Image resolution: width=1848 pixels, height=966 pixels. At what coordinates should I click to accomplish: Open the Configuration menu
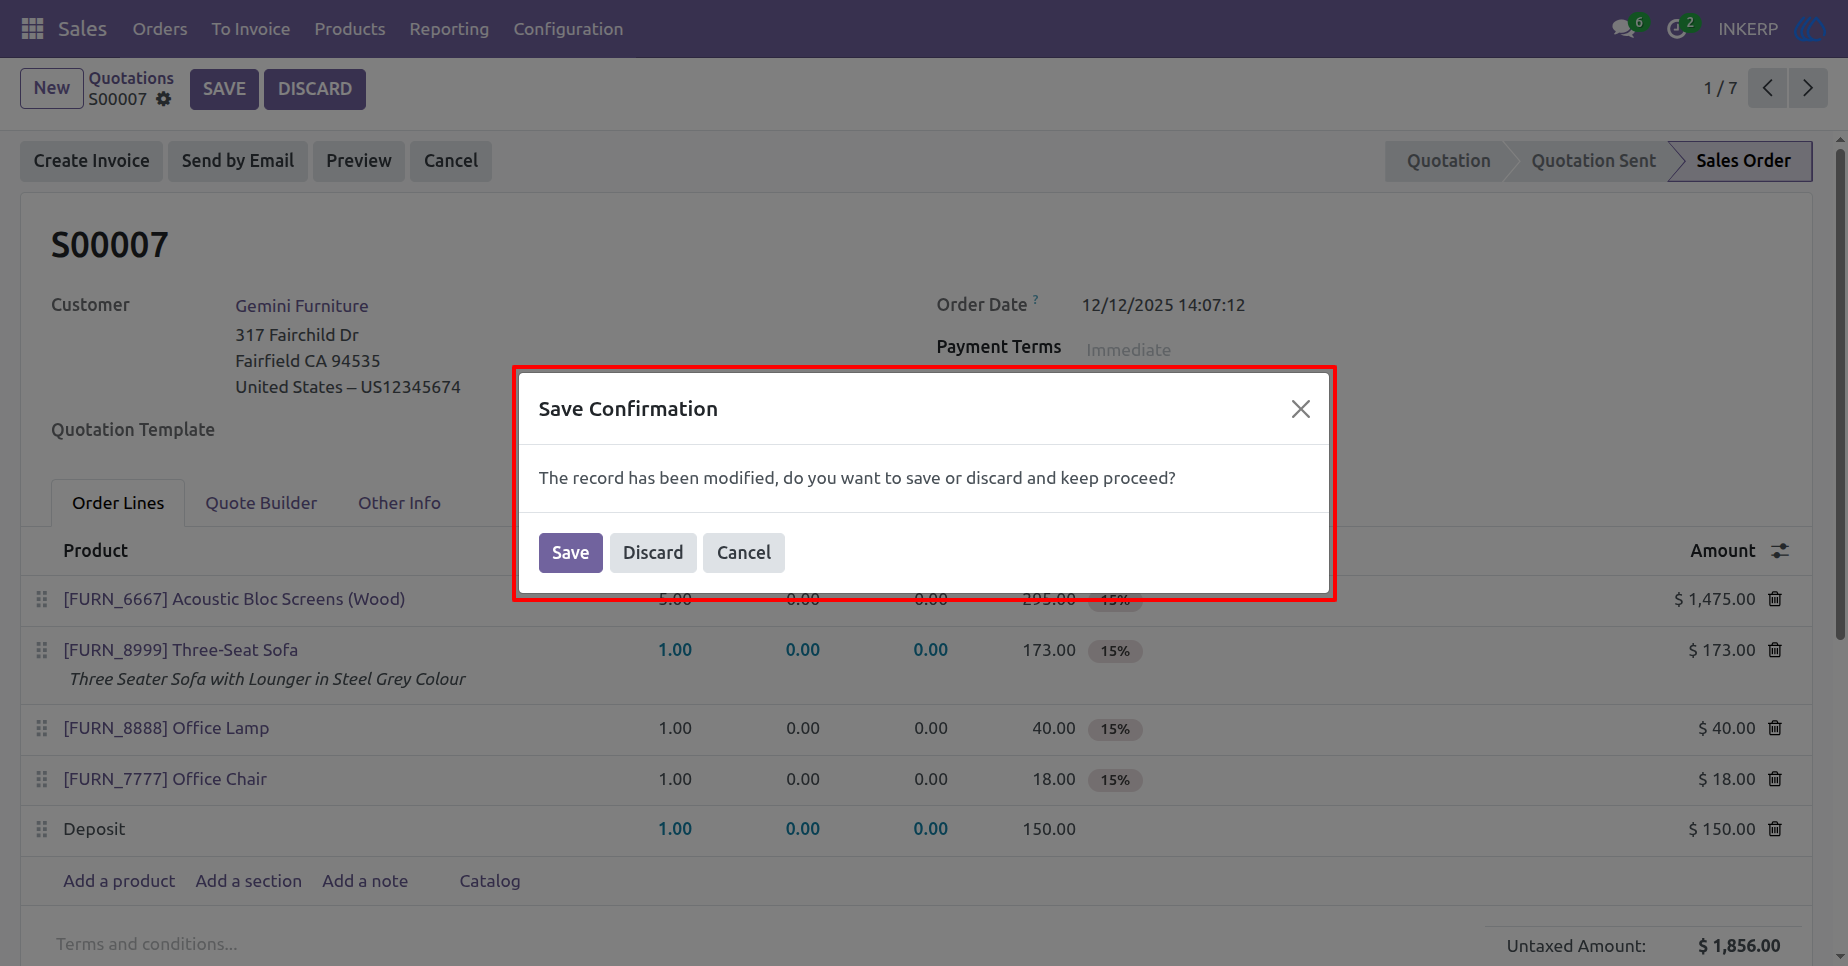(x=568, y=29)
